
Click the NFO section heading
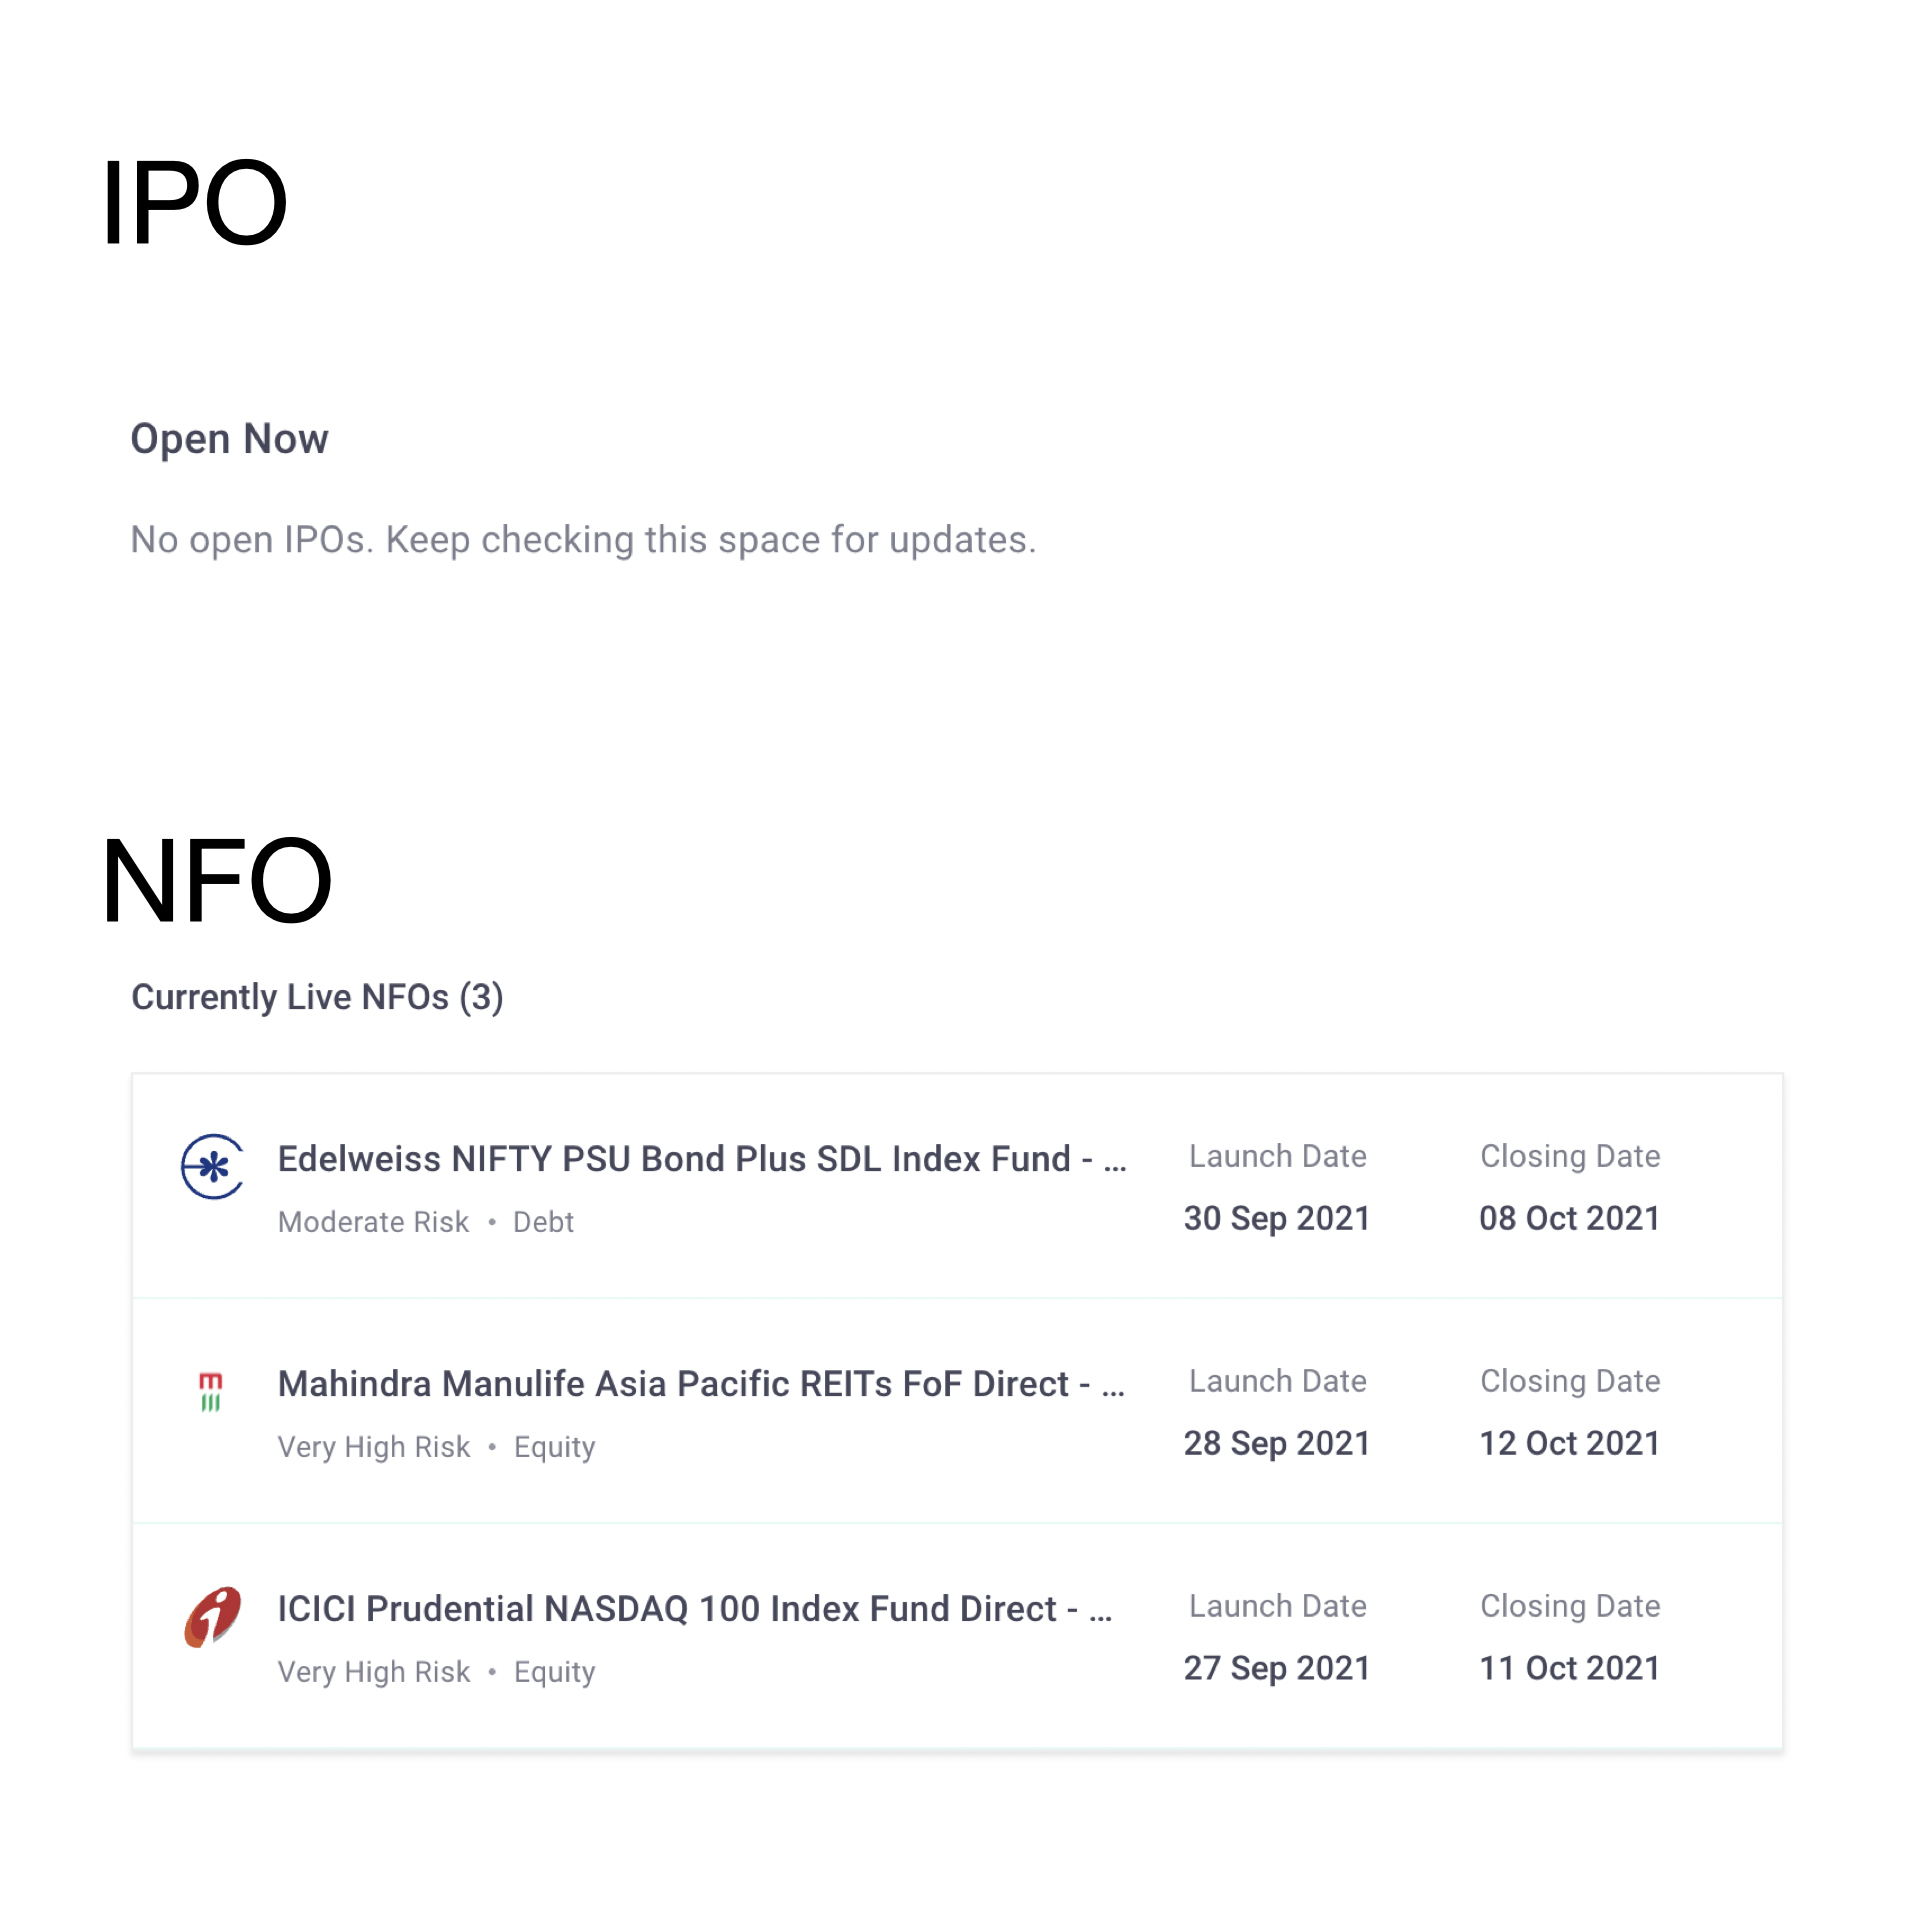216,881
